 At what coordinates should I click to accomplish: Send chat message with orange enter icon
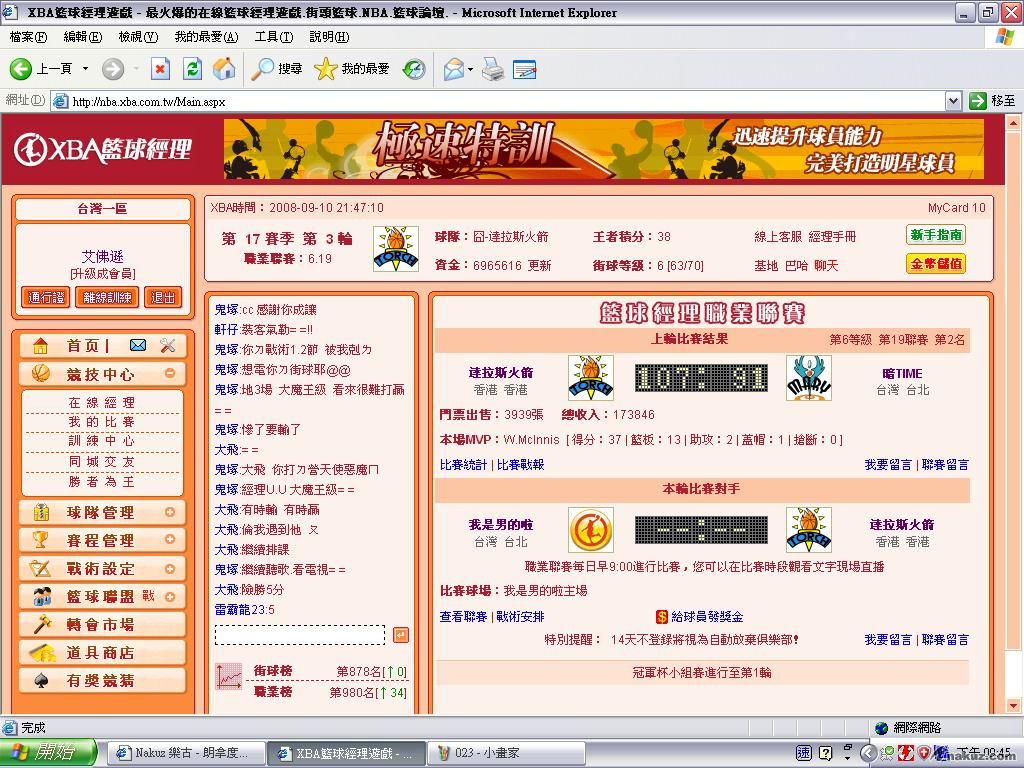click(401, 635)
